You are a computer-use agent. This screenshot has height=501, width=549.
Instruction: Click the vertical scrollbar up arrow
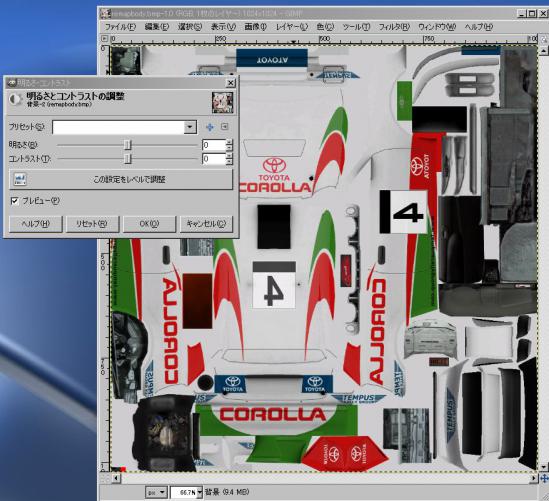[x=543, y=51]
